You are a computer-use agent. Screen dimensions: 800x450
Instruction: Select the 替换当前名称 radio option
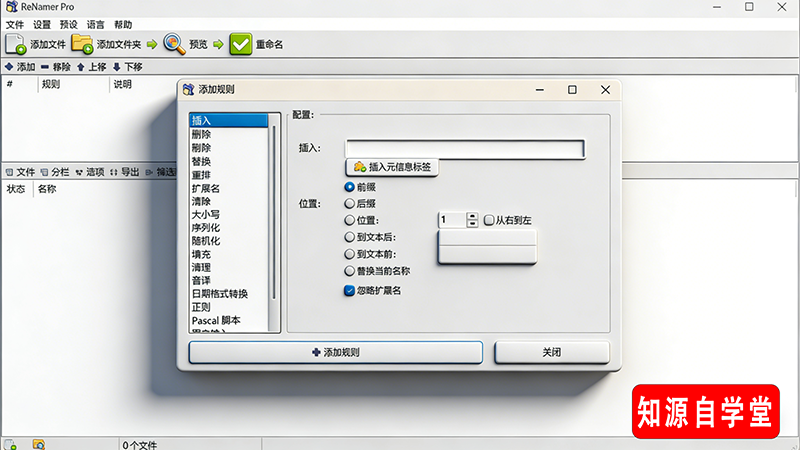click(x=349, y=270)
